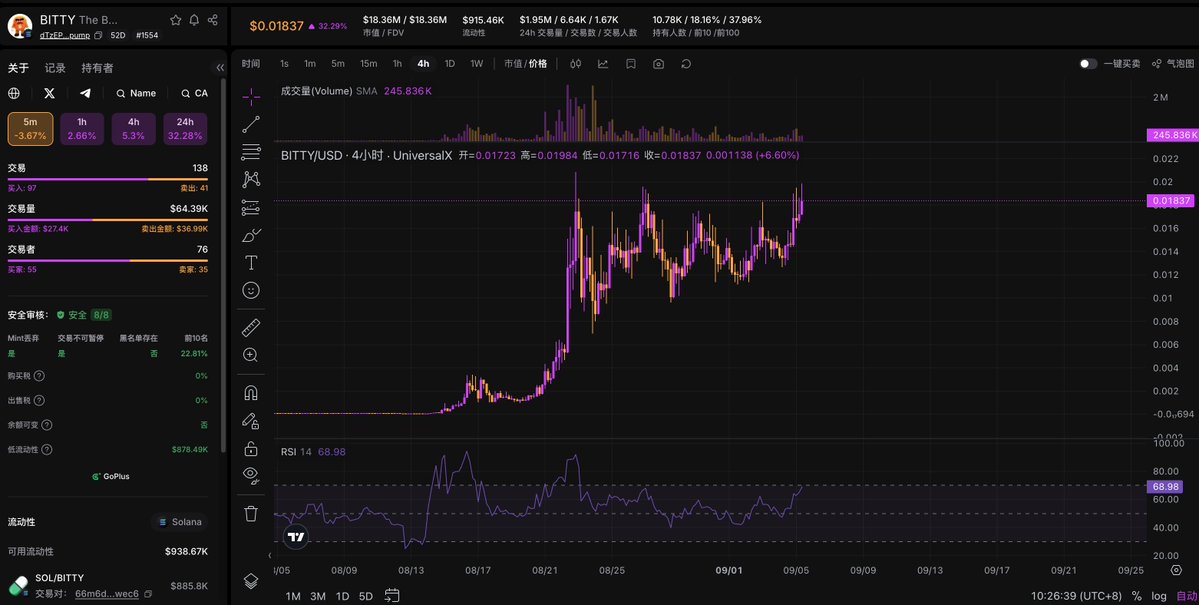Activate the zoom-in tool

251,355
